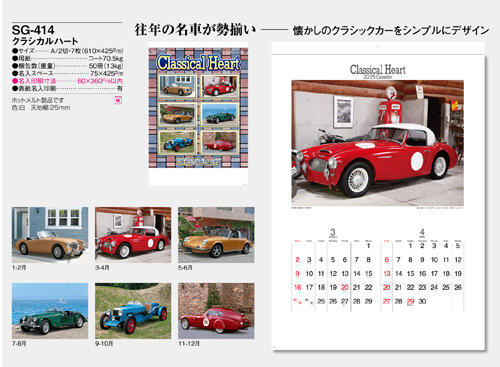The height and width of the screenshot is (367, 500).
Task: Click the gold Porsche picture on the cover
Action: pyautogui.click(x=177, y=114)
